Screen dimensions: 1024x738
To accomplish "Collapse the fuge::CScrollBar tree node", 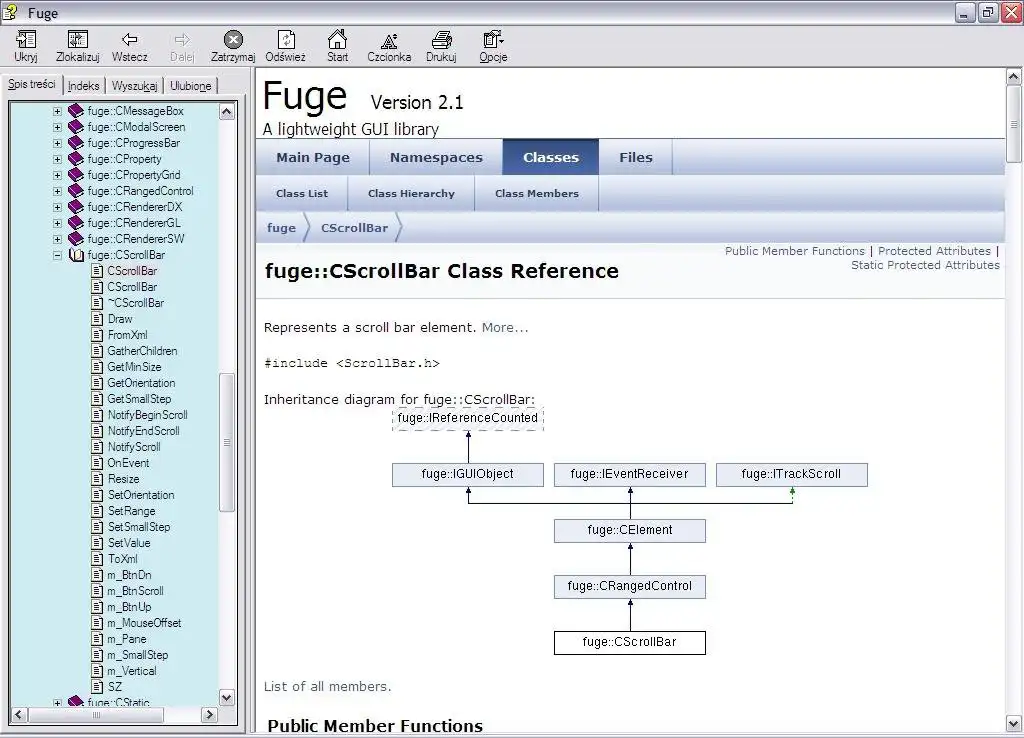I will click(57, 255).
